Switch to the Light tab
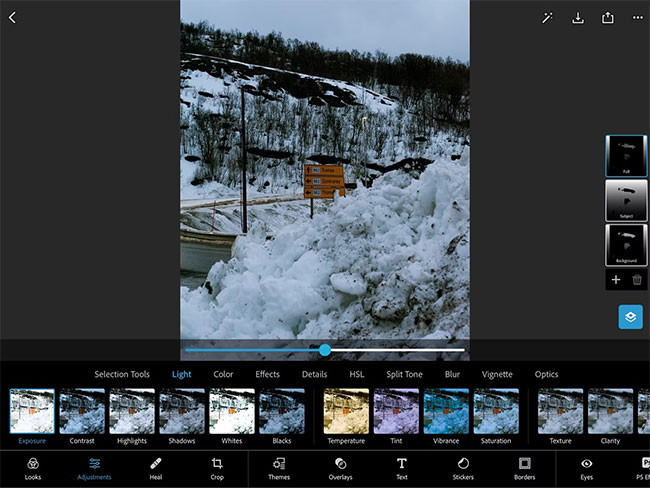Image resolution: width=650 pixels, height=488 pixels. [x=182, y=374]
